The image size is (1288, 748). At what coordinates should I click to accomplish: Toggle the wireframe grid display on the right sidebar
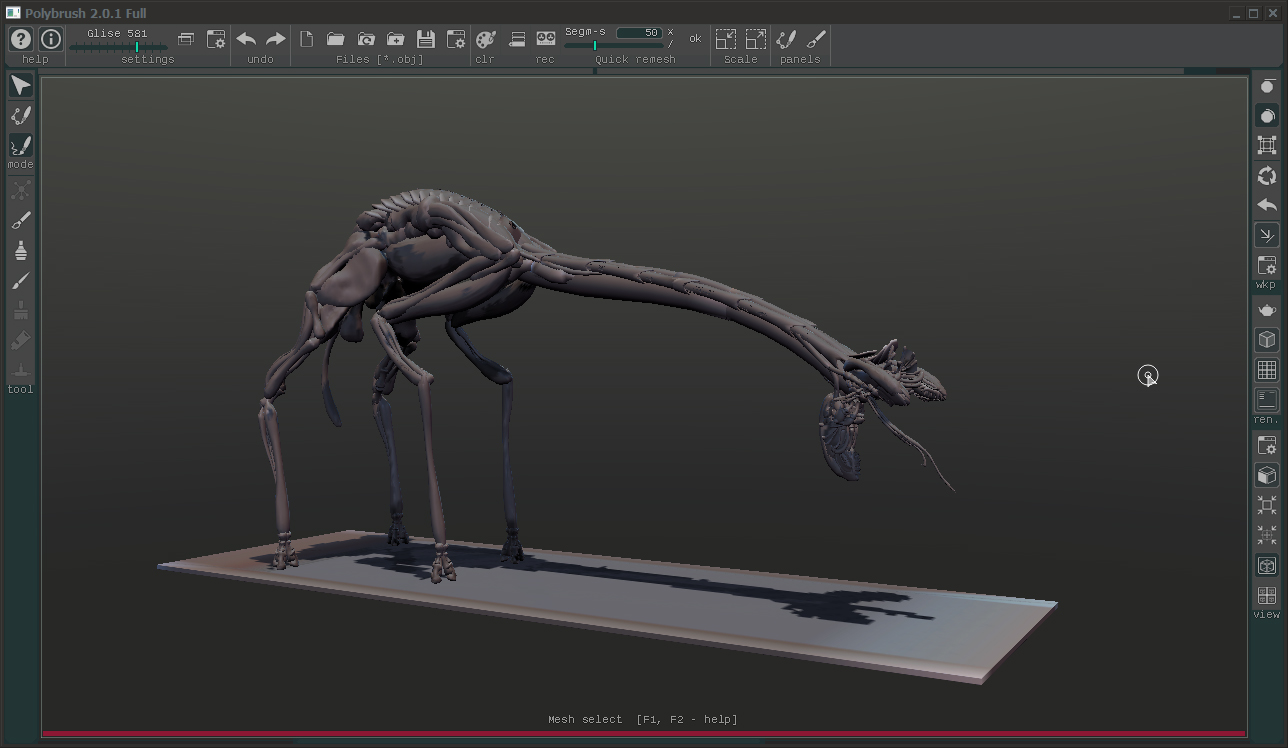click(x=1266, y=369)
